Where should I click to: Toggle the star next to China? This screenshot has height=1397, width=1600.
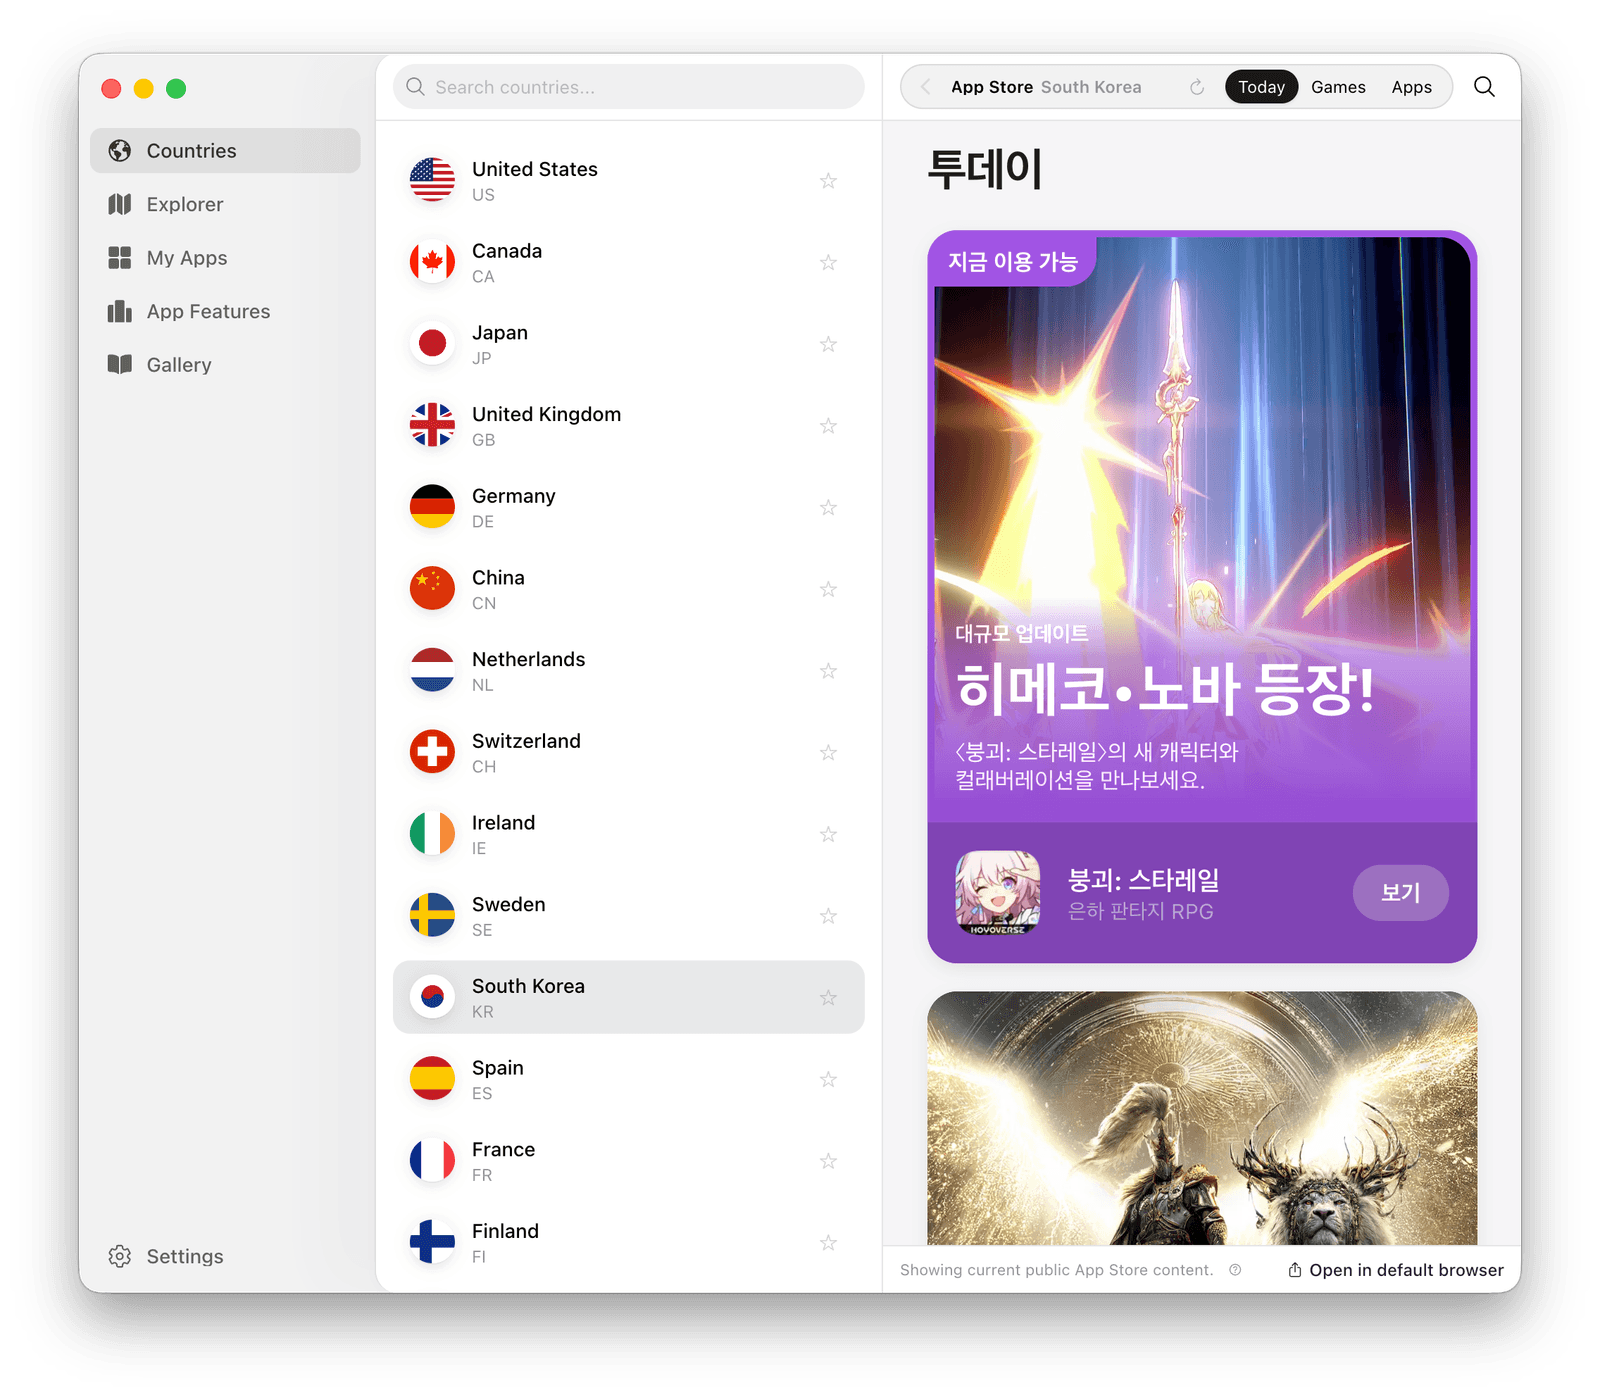point(828,589)
